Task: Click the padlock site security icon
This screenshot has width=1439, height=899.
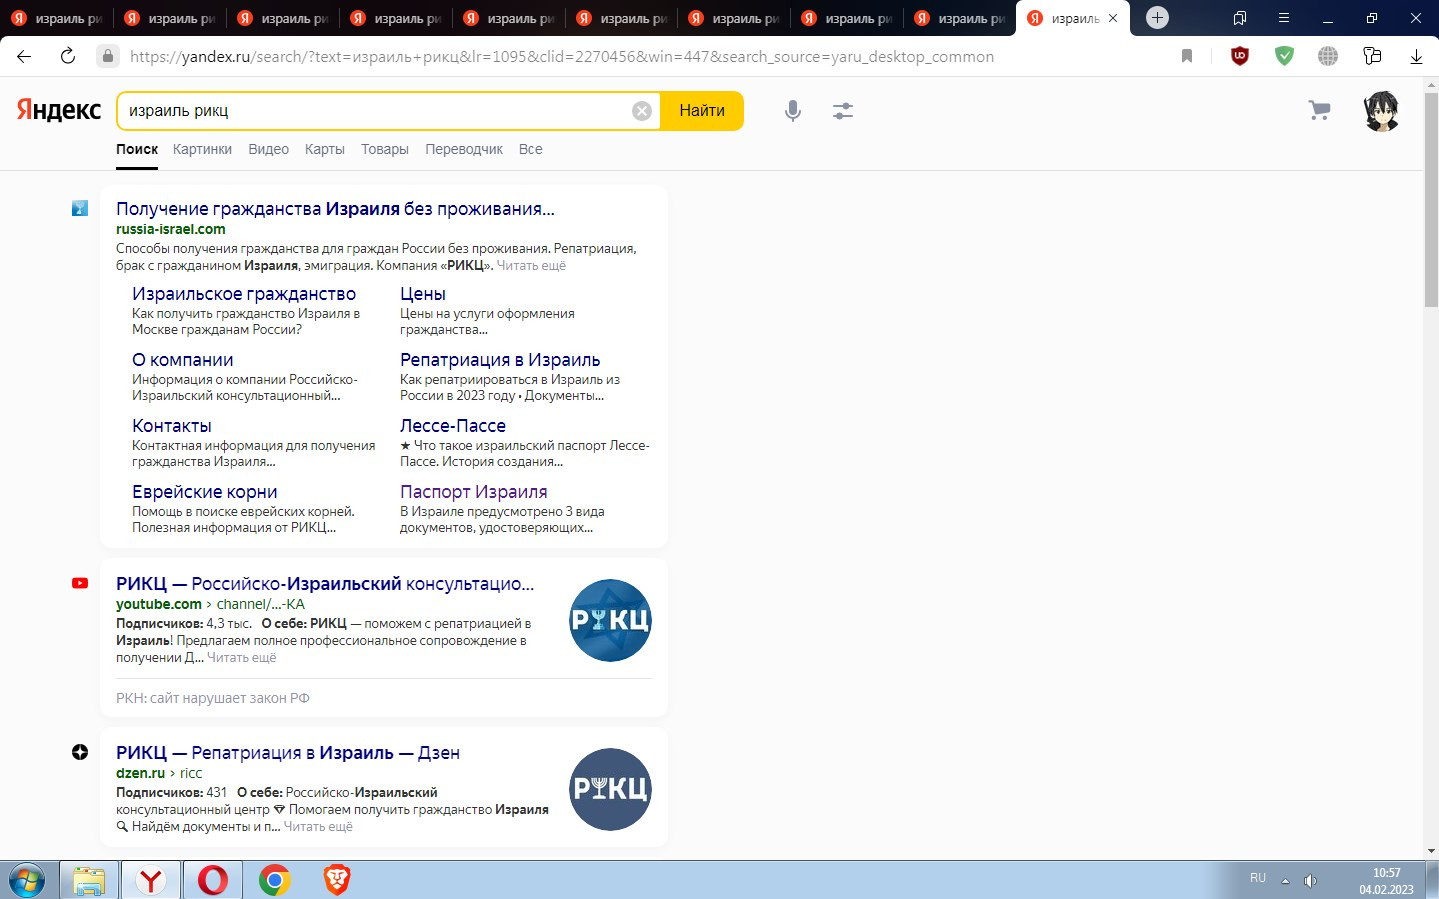Action: click(108, 56)
